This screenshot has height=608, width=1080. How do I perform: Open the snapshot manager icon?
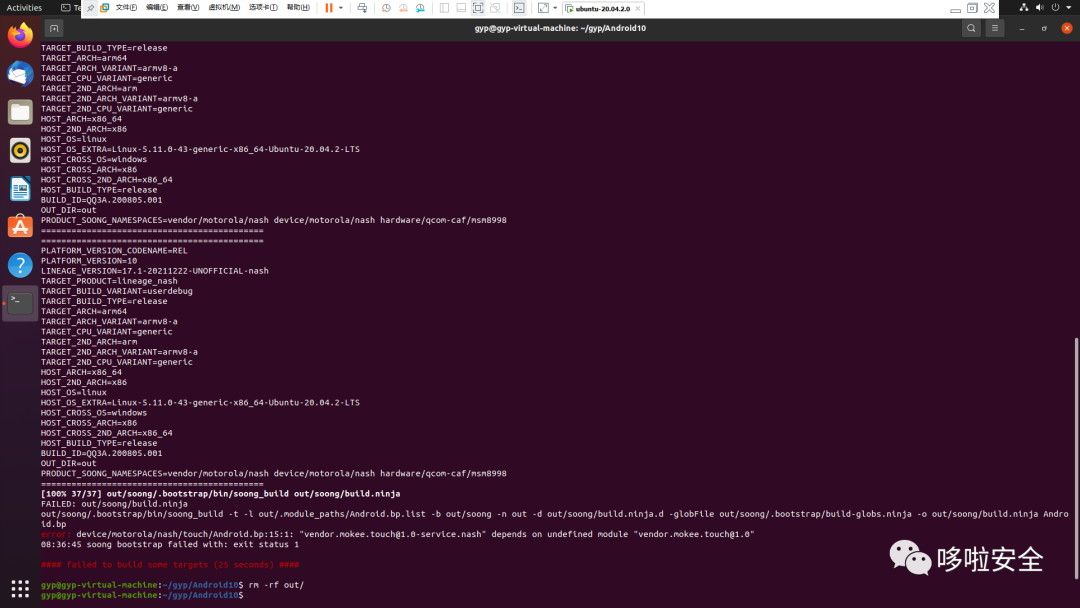420,8
